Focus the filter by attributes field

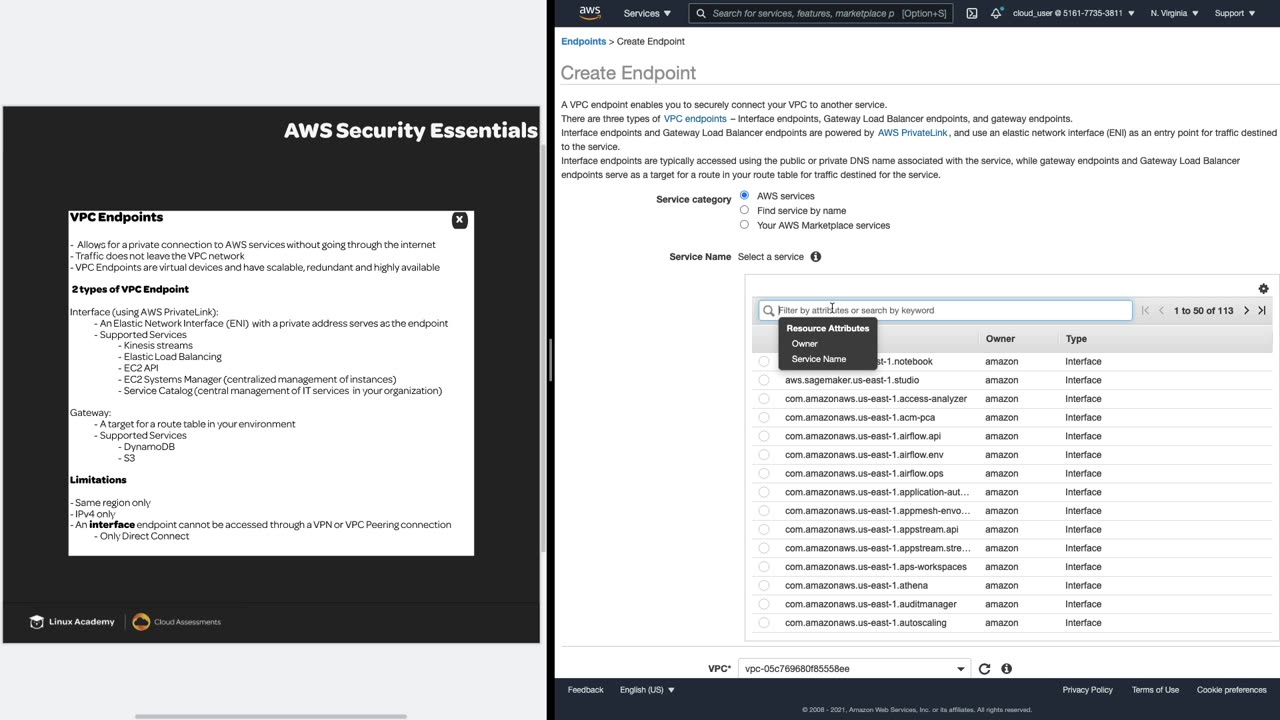click(x=945, y=311)
